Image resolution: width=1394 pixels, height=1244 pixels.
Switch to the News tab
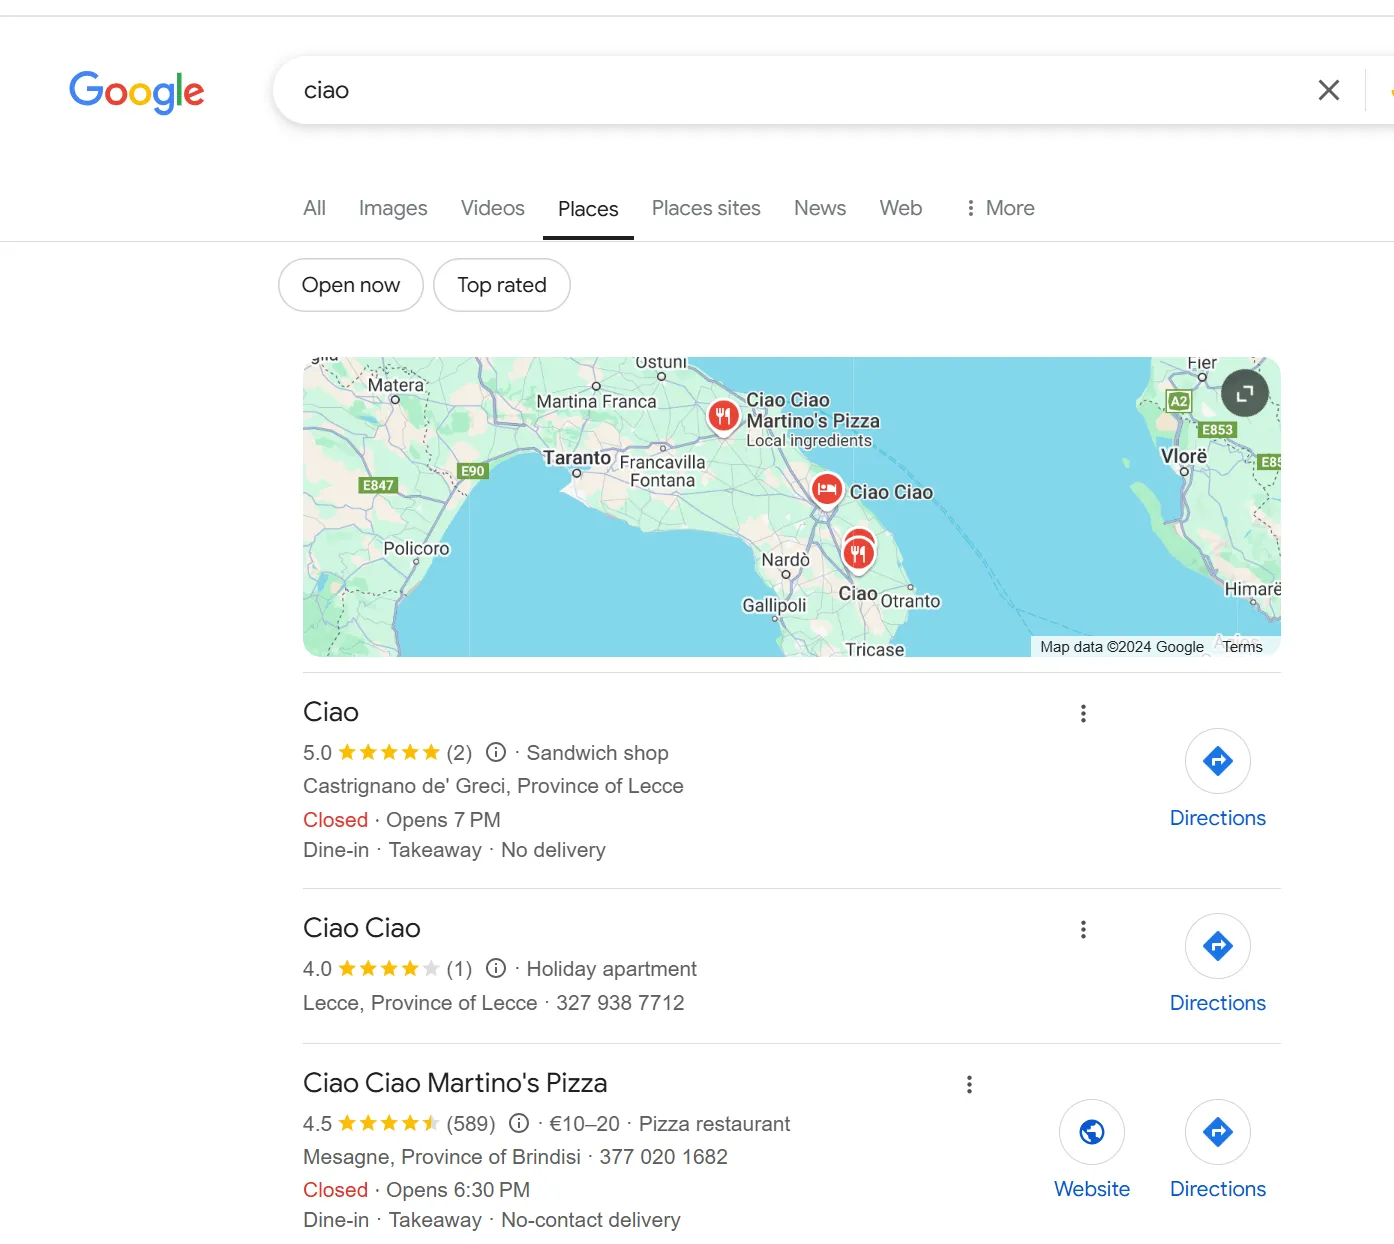(x=819, y=208)
